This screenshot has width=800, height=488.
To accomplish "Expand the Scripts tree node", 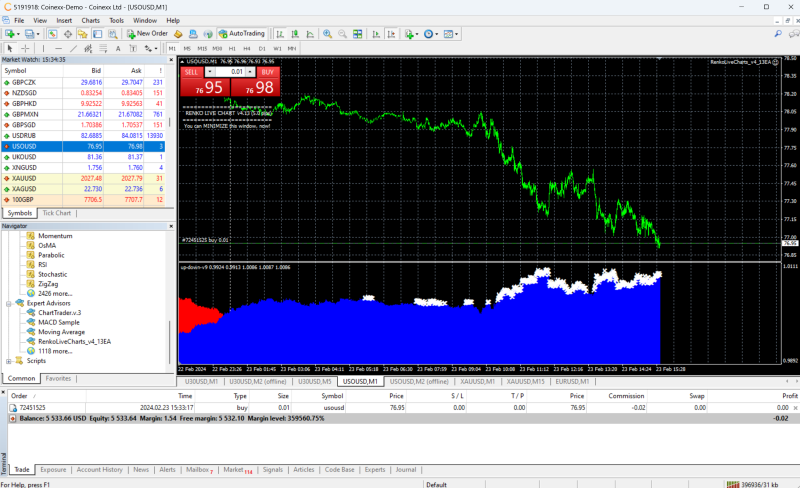I will pos(9,360).
